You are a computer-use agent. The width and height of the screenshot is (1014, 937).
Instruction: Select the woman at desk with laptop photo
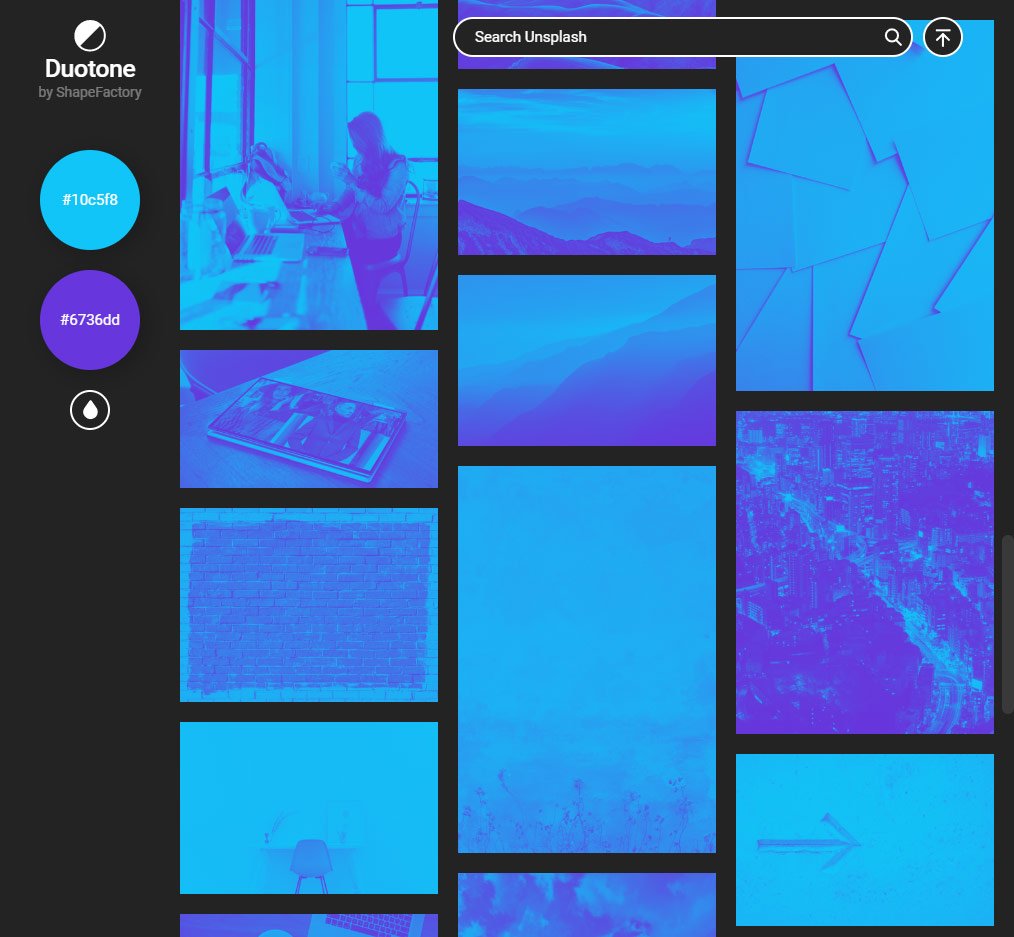click(x=308, y=165)
